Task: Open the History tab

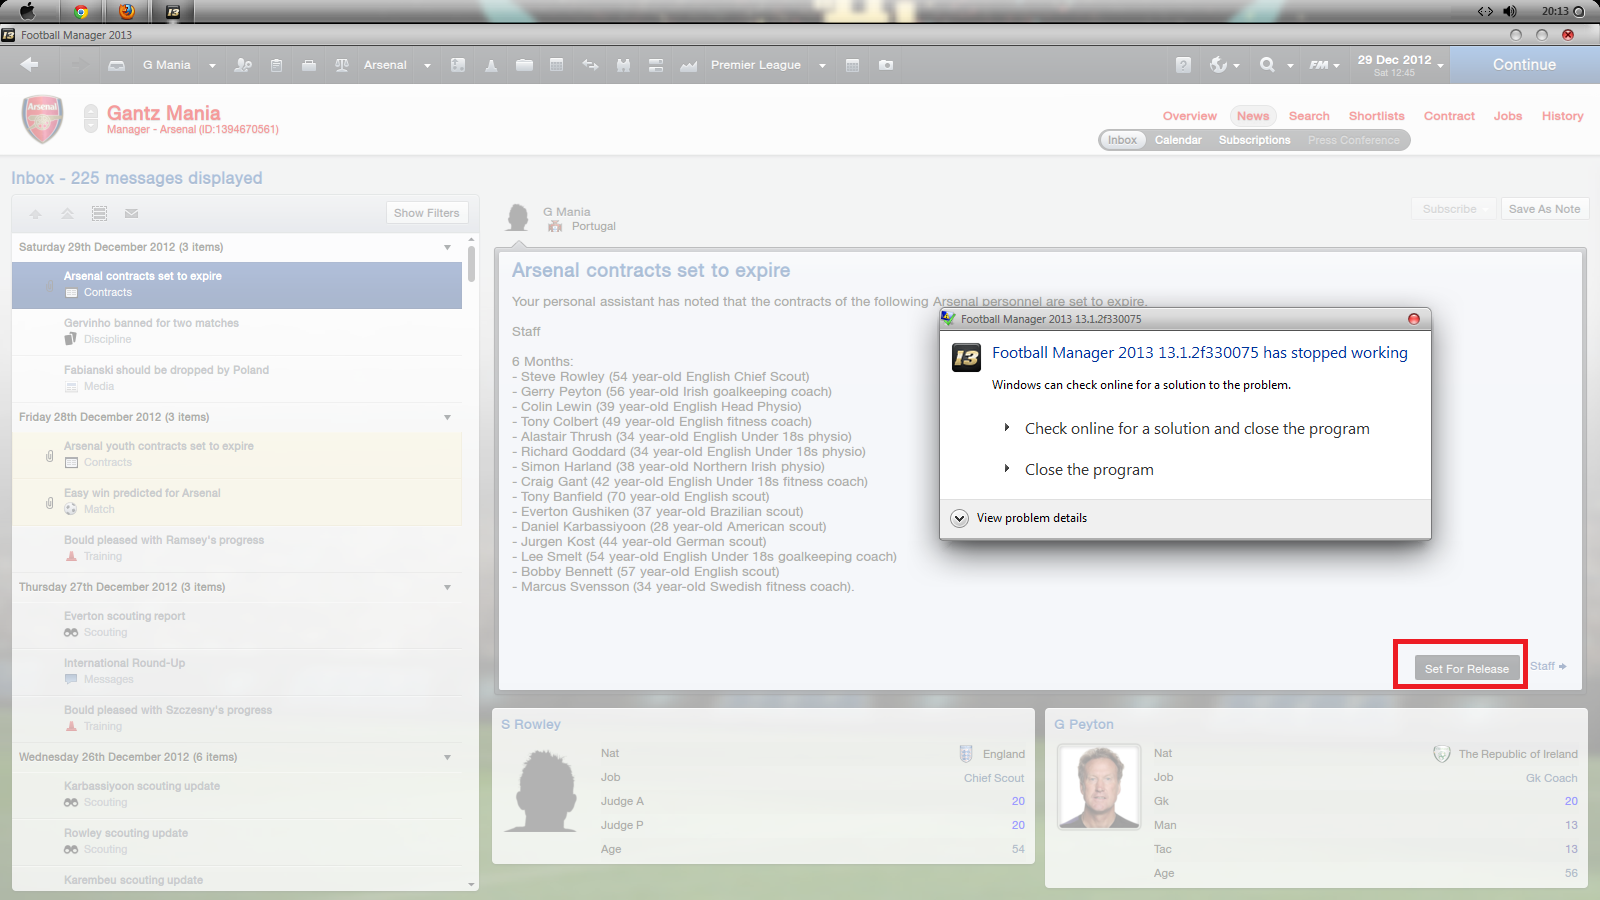Action: 1562,116
